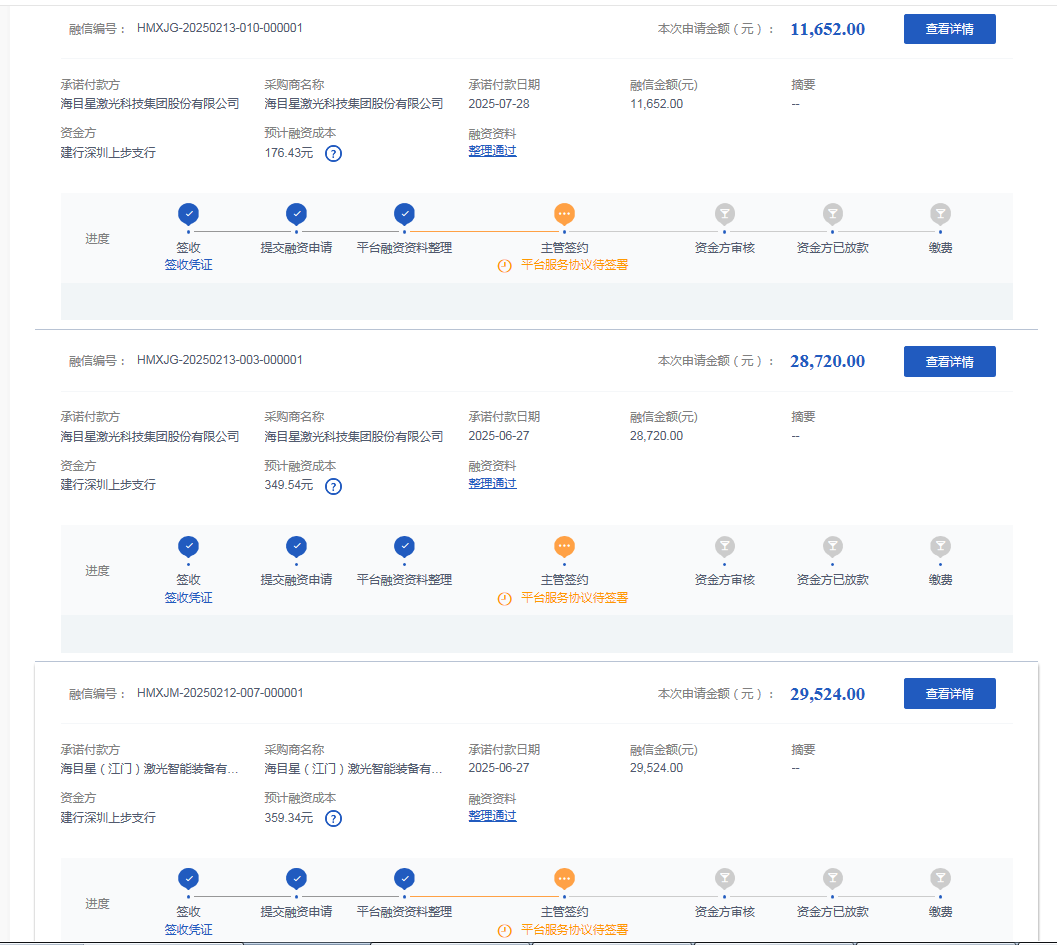The width and height of the screenshot is (1057, 945).
Task: Open 查看详情 for the 29,524.00 application
Action: 949,694
